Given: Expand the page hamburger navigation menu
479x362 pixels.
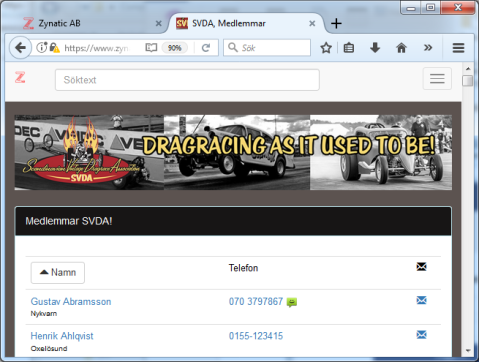Looking at the screenshot, I should point(437,79).
